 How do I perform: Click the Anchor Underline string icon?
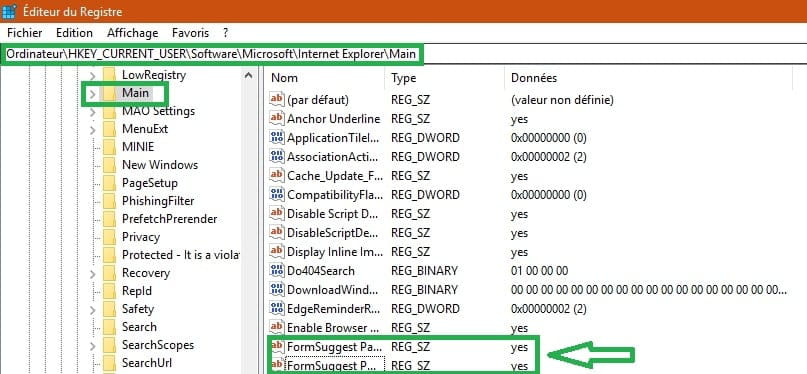[x=277, y=118]
